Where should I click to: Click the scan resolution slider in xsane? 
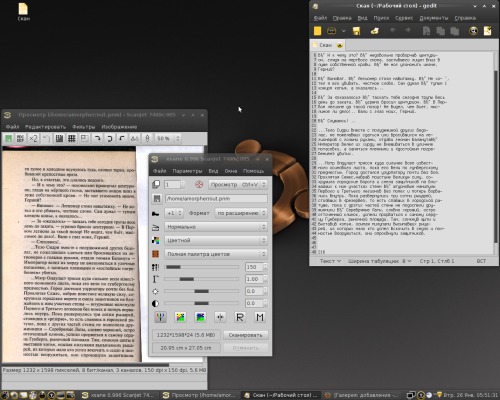click(202, 267)
